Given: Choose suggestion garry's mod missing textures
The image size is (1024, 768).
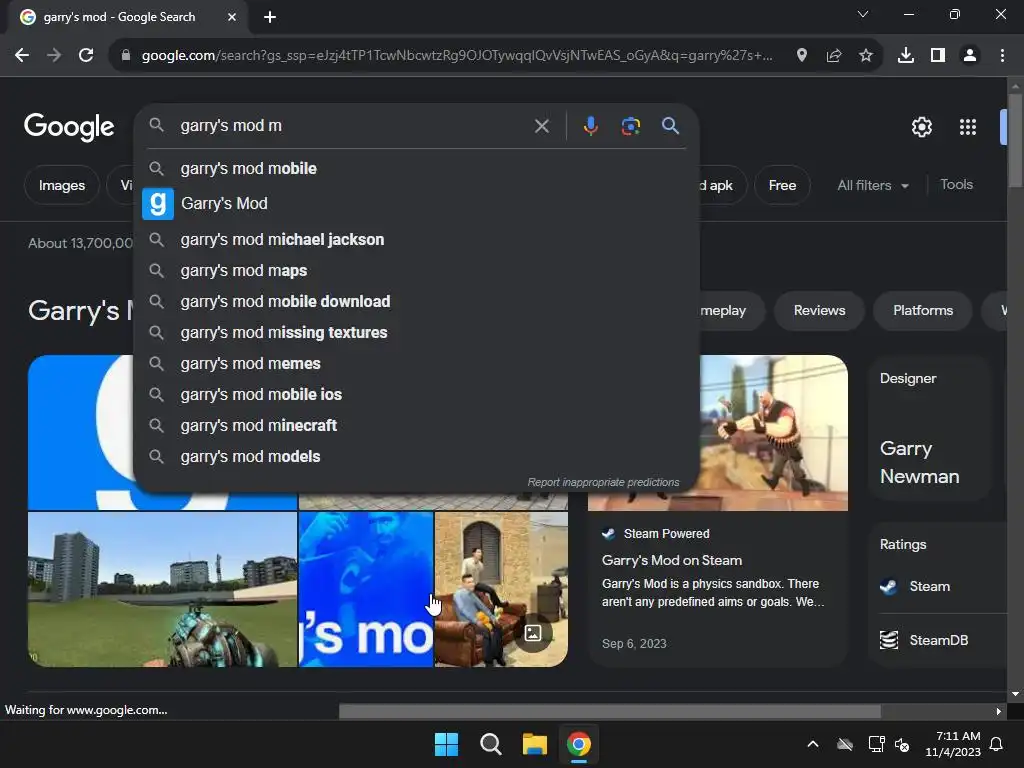Looking at the screenshot, I should [x=416, y=332].
